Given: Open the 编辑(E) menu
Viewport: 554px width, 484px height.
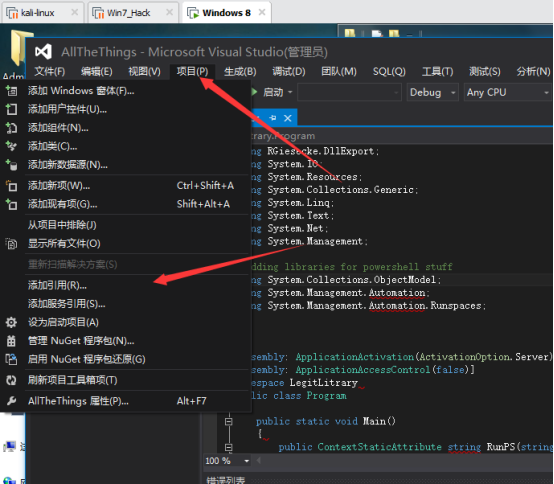Looking at the screenshot, I should click(x=96, y=71).
